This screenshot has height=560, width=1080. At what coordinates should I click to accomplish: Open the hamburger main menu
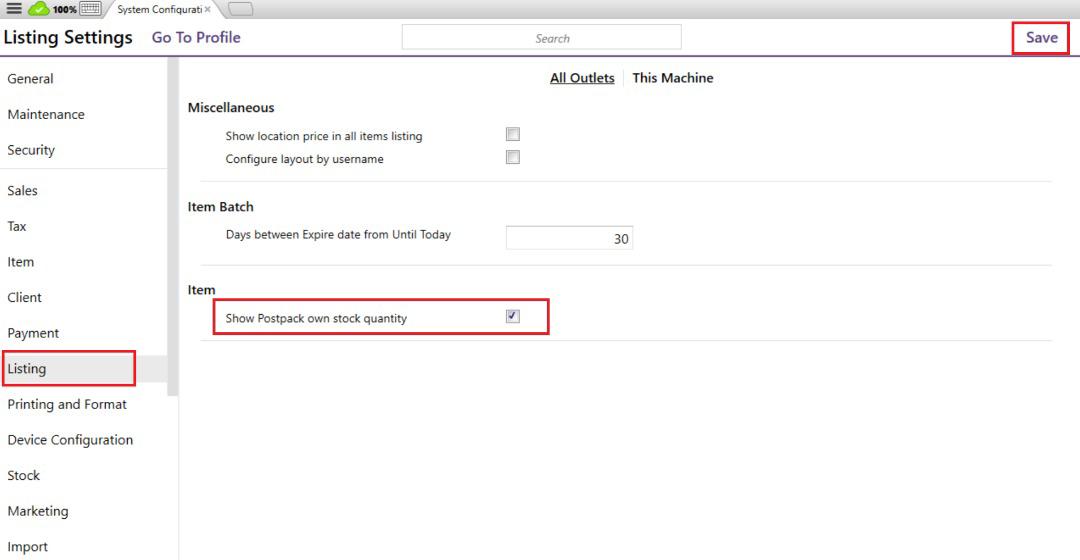14,9
